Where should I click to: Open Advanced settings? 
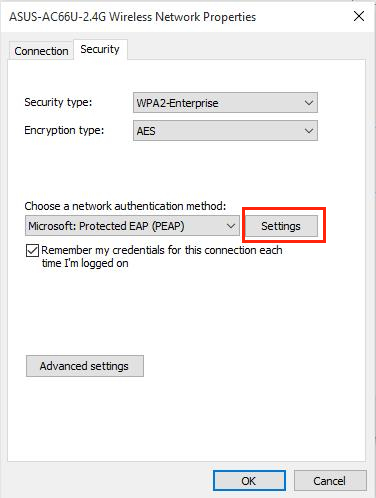coord(85,366)
